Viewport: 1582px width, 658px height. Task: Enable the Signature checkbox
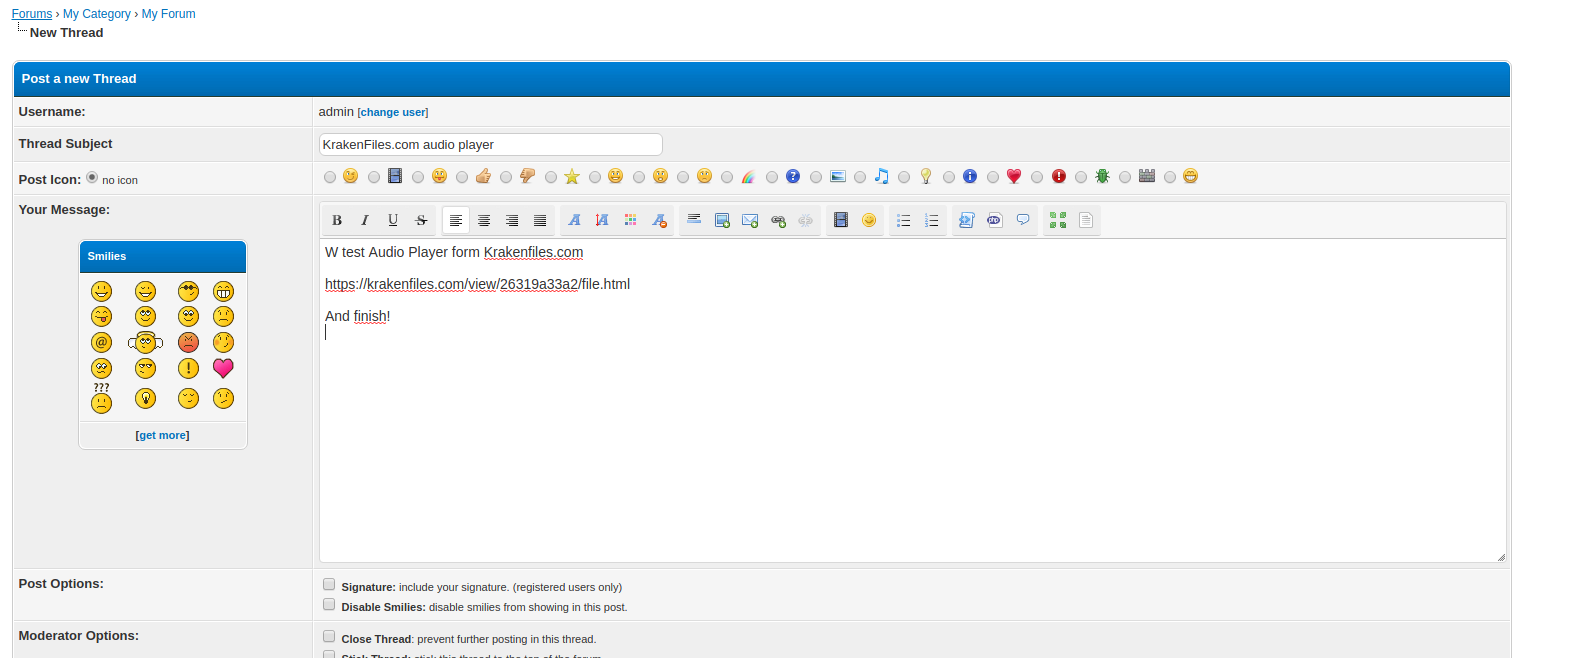[329, 585]
